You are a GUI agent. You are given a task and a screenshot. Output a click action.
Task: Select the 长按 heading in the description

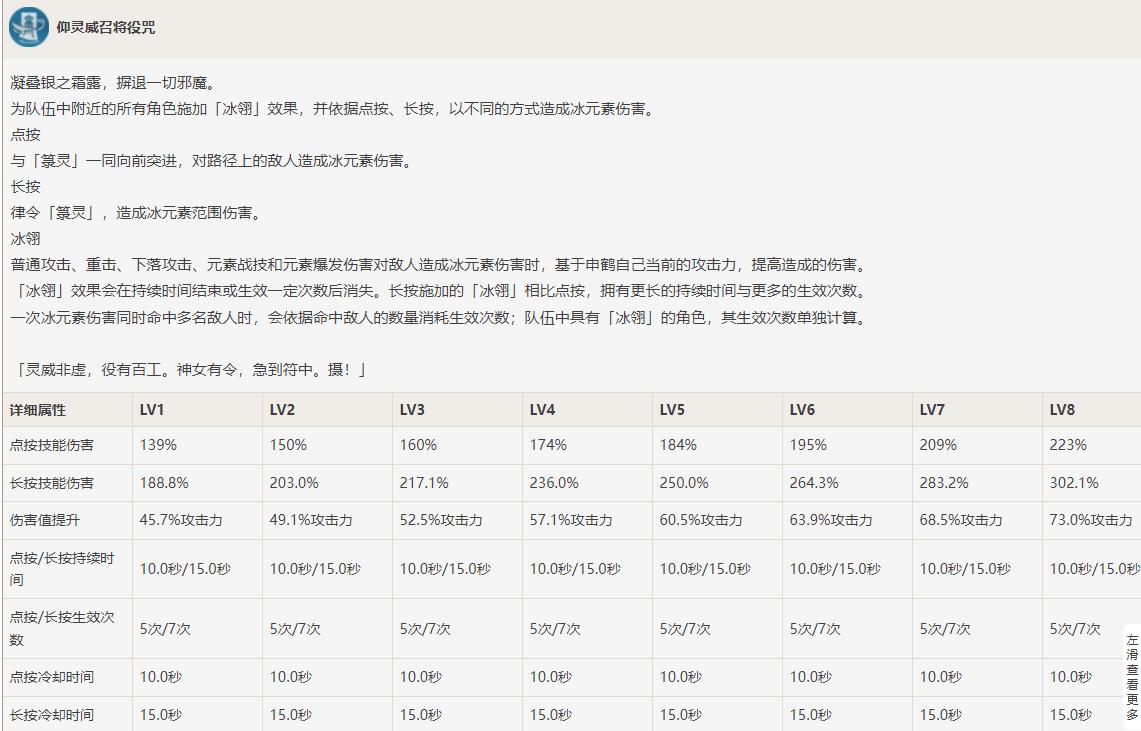point(25,187)
